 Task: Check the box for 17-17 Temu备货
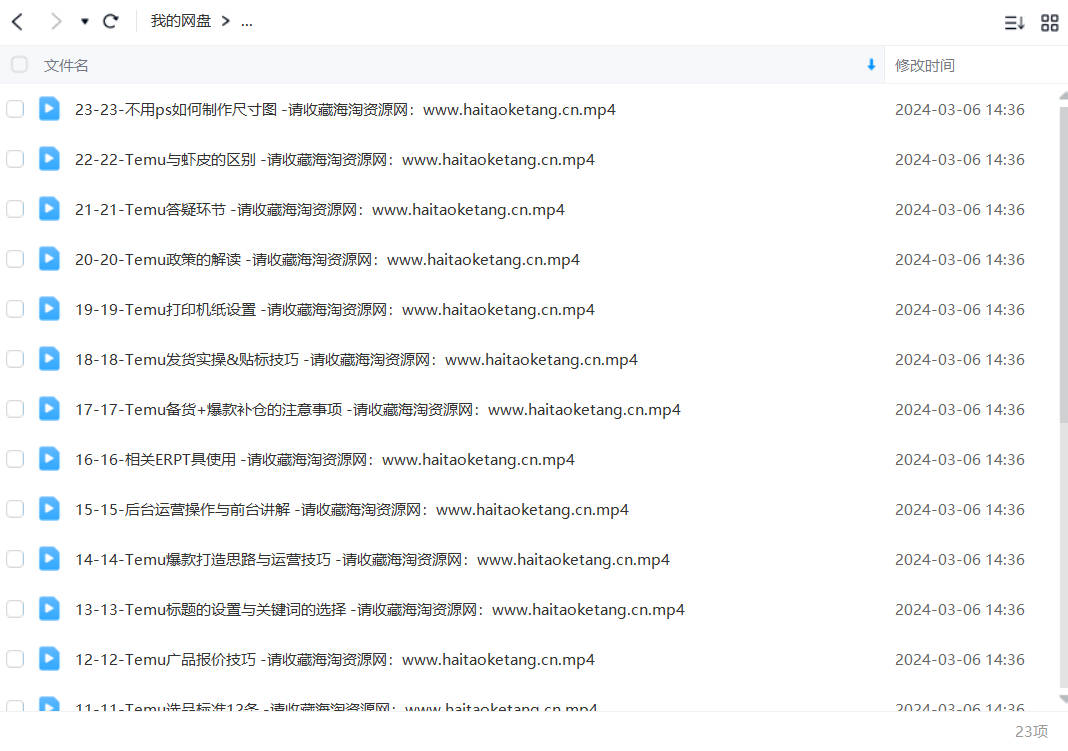(15, 409)
